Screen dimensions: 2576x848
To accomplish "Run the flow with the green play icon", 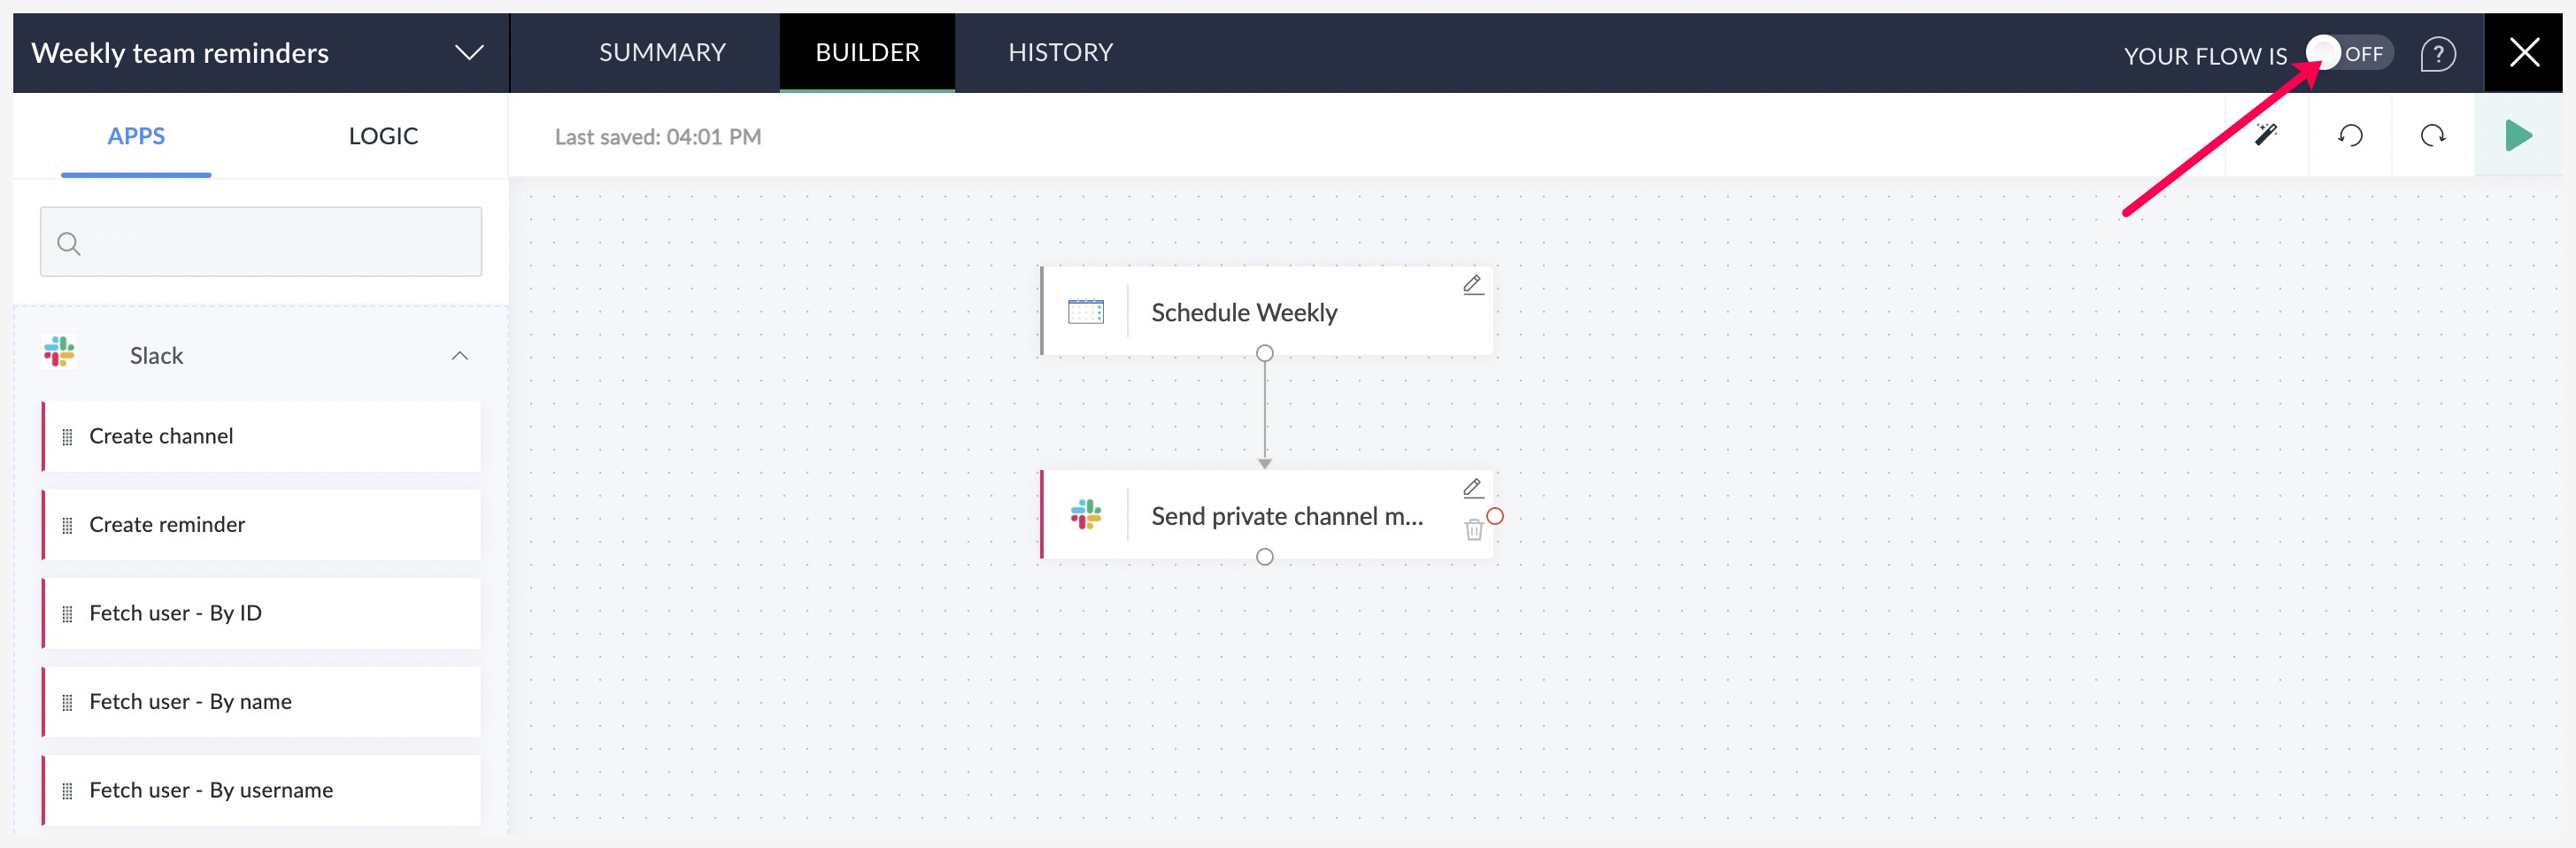I will tap(2520, 135).
